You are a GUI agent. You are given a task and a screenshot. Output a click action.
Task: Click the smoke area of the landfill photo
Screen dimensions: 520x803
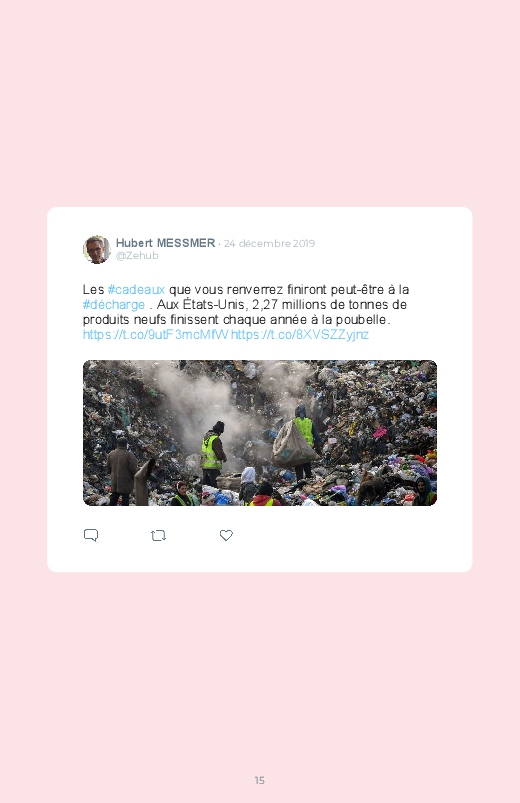[205, 399]
